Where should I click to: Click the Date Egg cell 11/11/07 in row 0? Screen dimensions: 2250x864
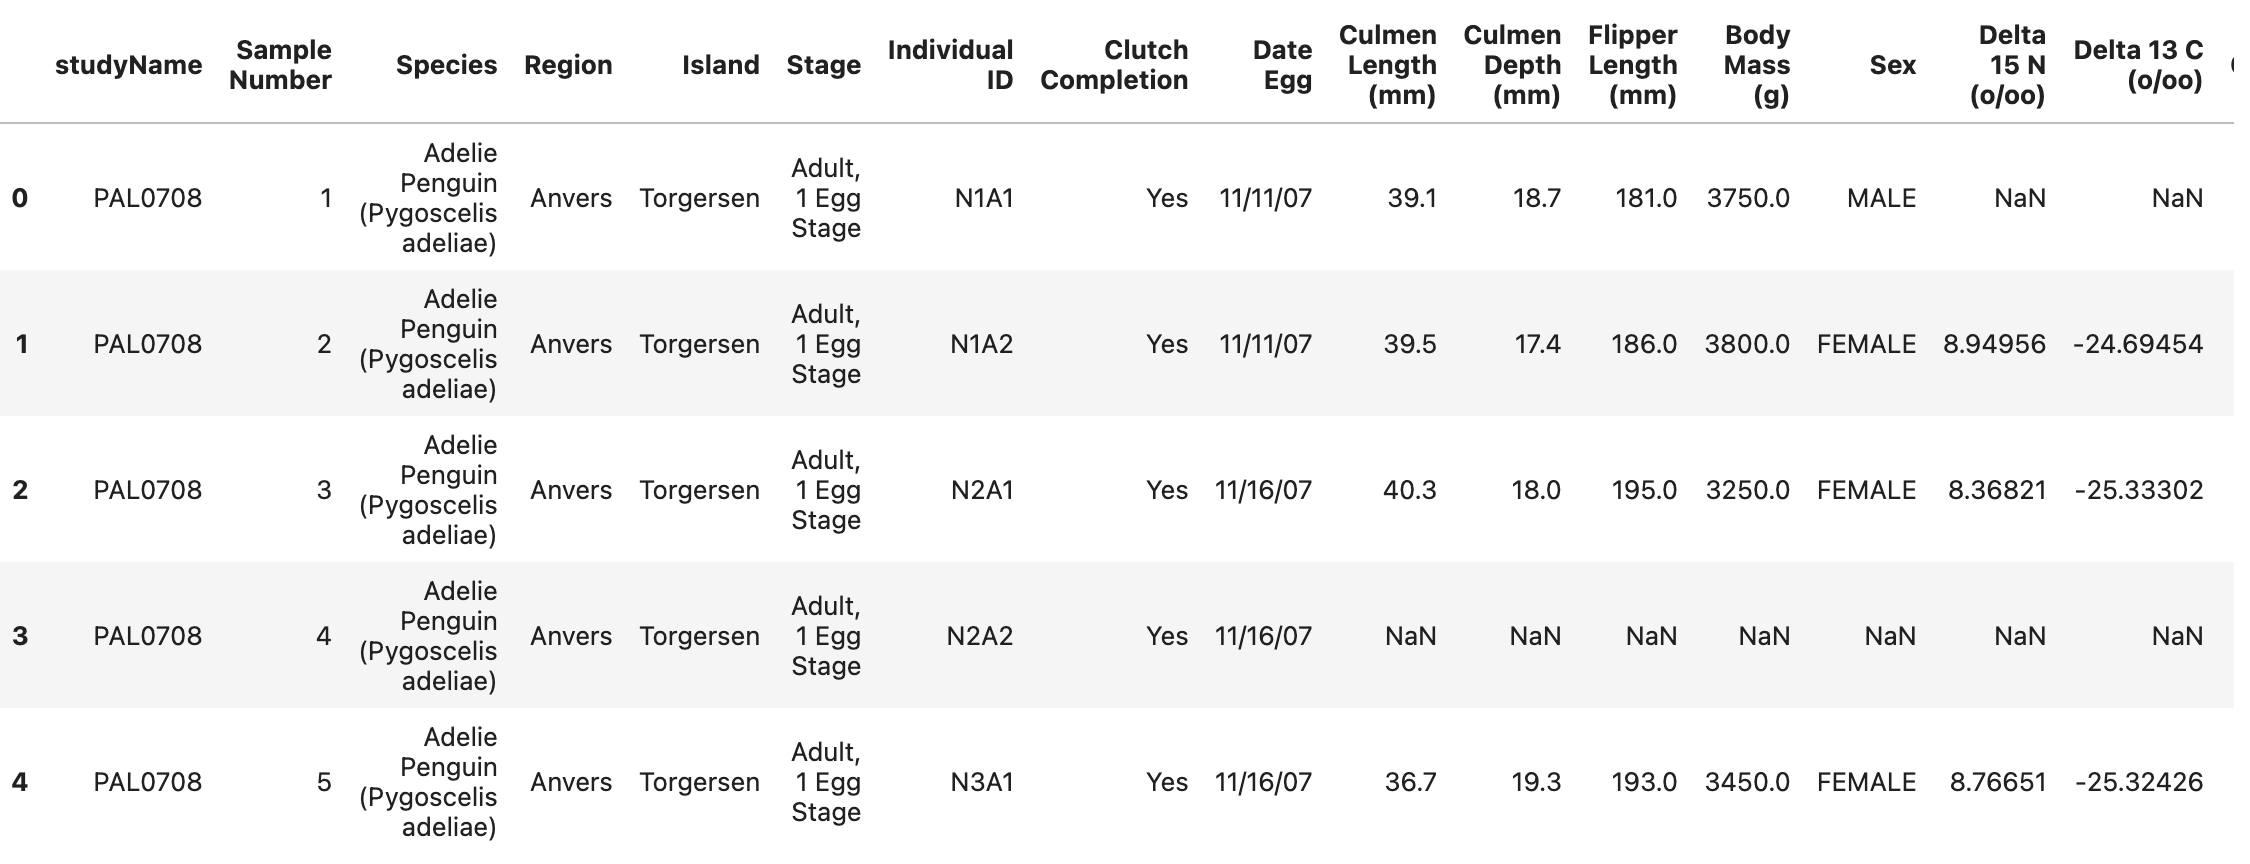click(x=1265, y=198)
